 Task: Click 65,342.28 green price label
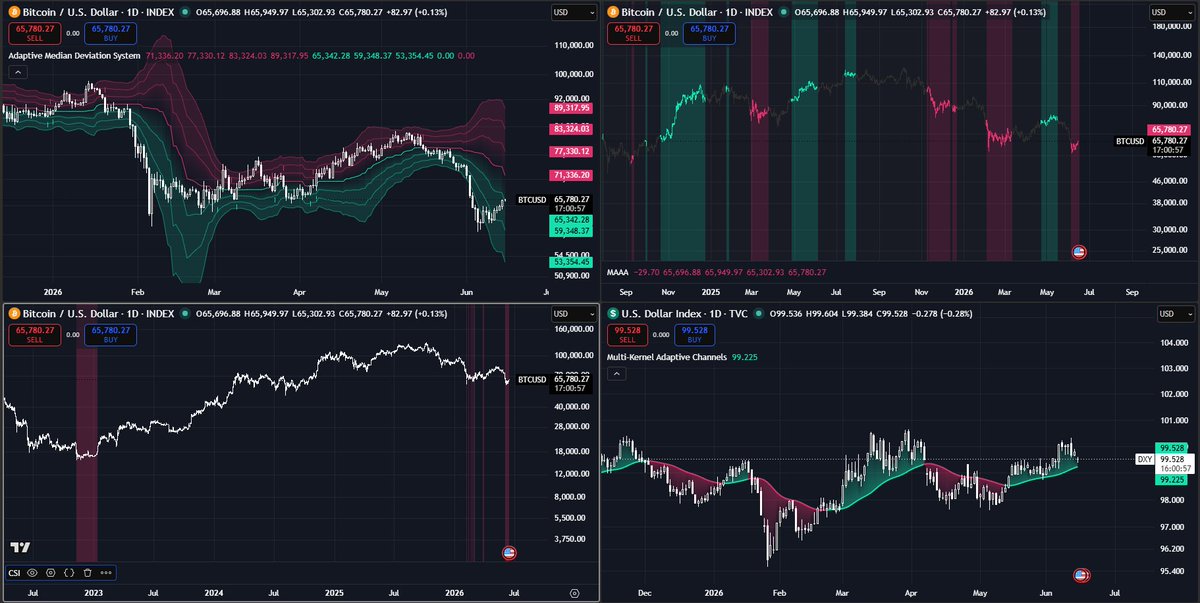(571, 219)
